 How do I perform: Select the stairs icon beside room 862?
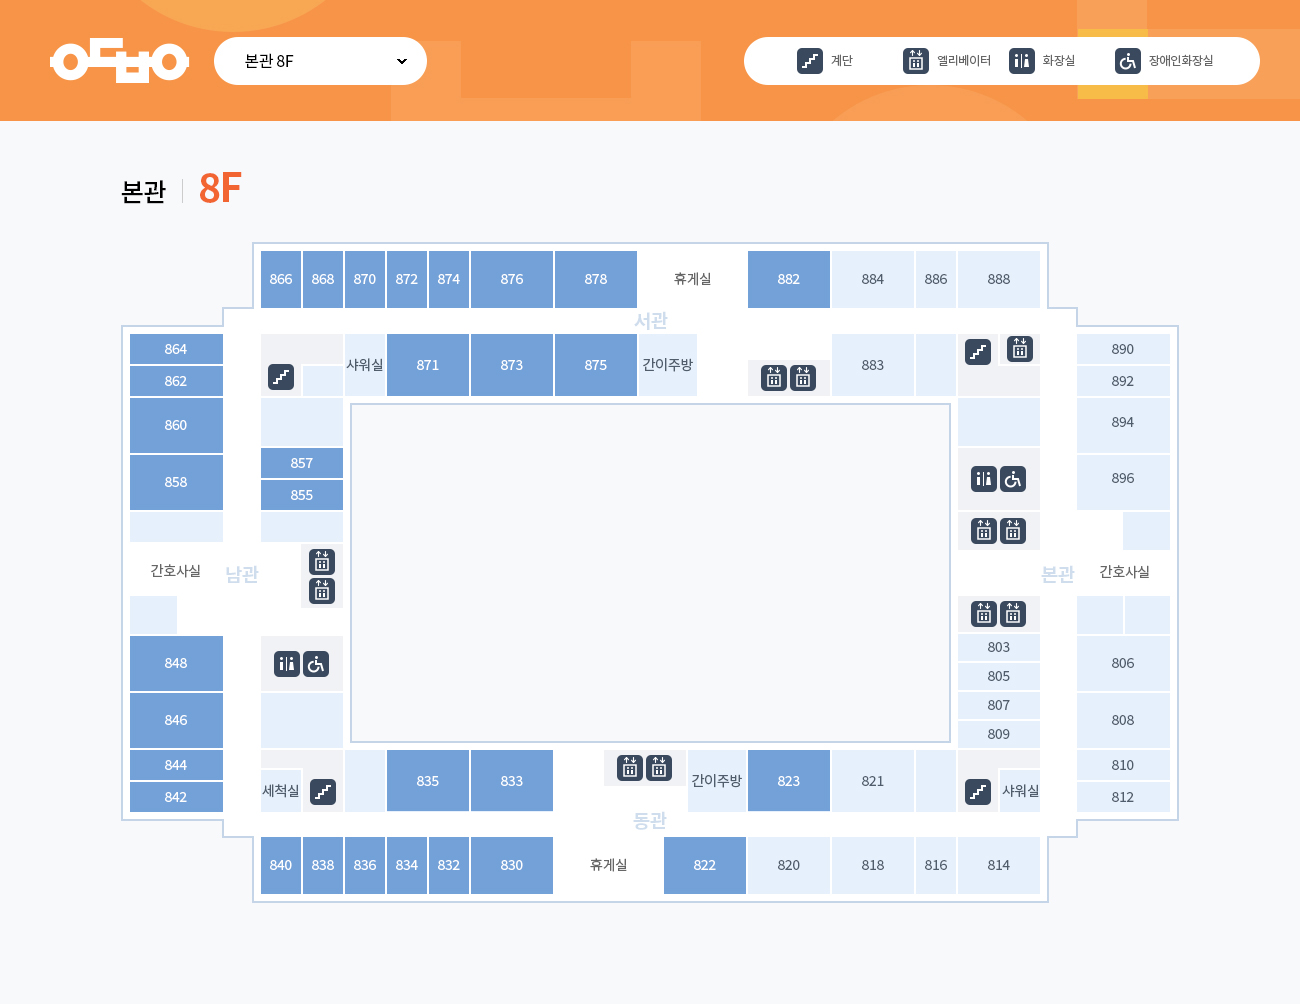(x=281, y=377)
